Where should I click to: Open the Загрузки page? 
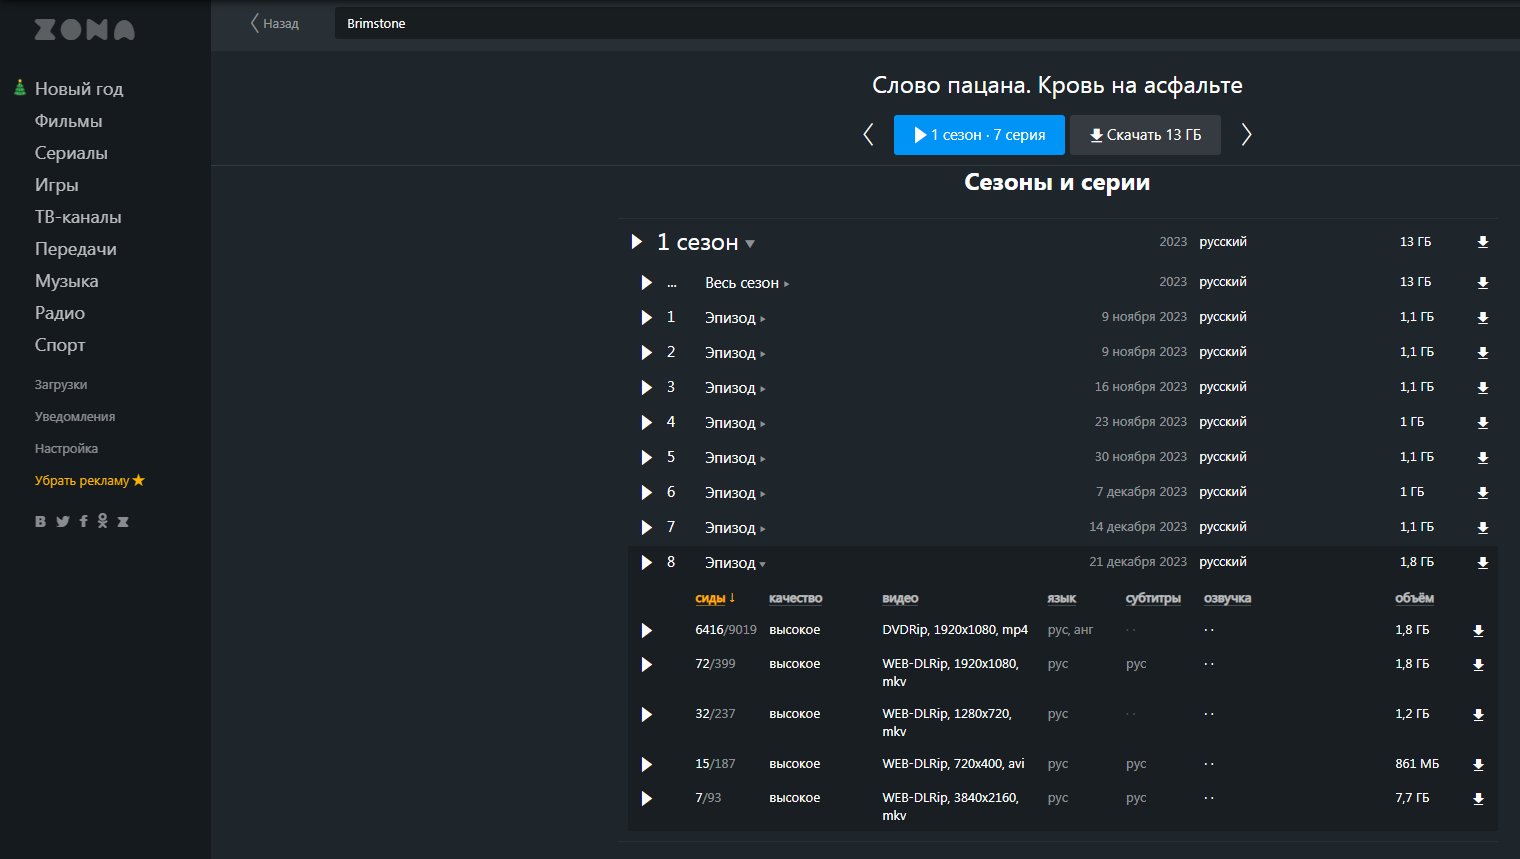61,385
